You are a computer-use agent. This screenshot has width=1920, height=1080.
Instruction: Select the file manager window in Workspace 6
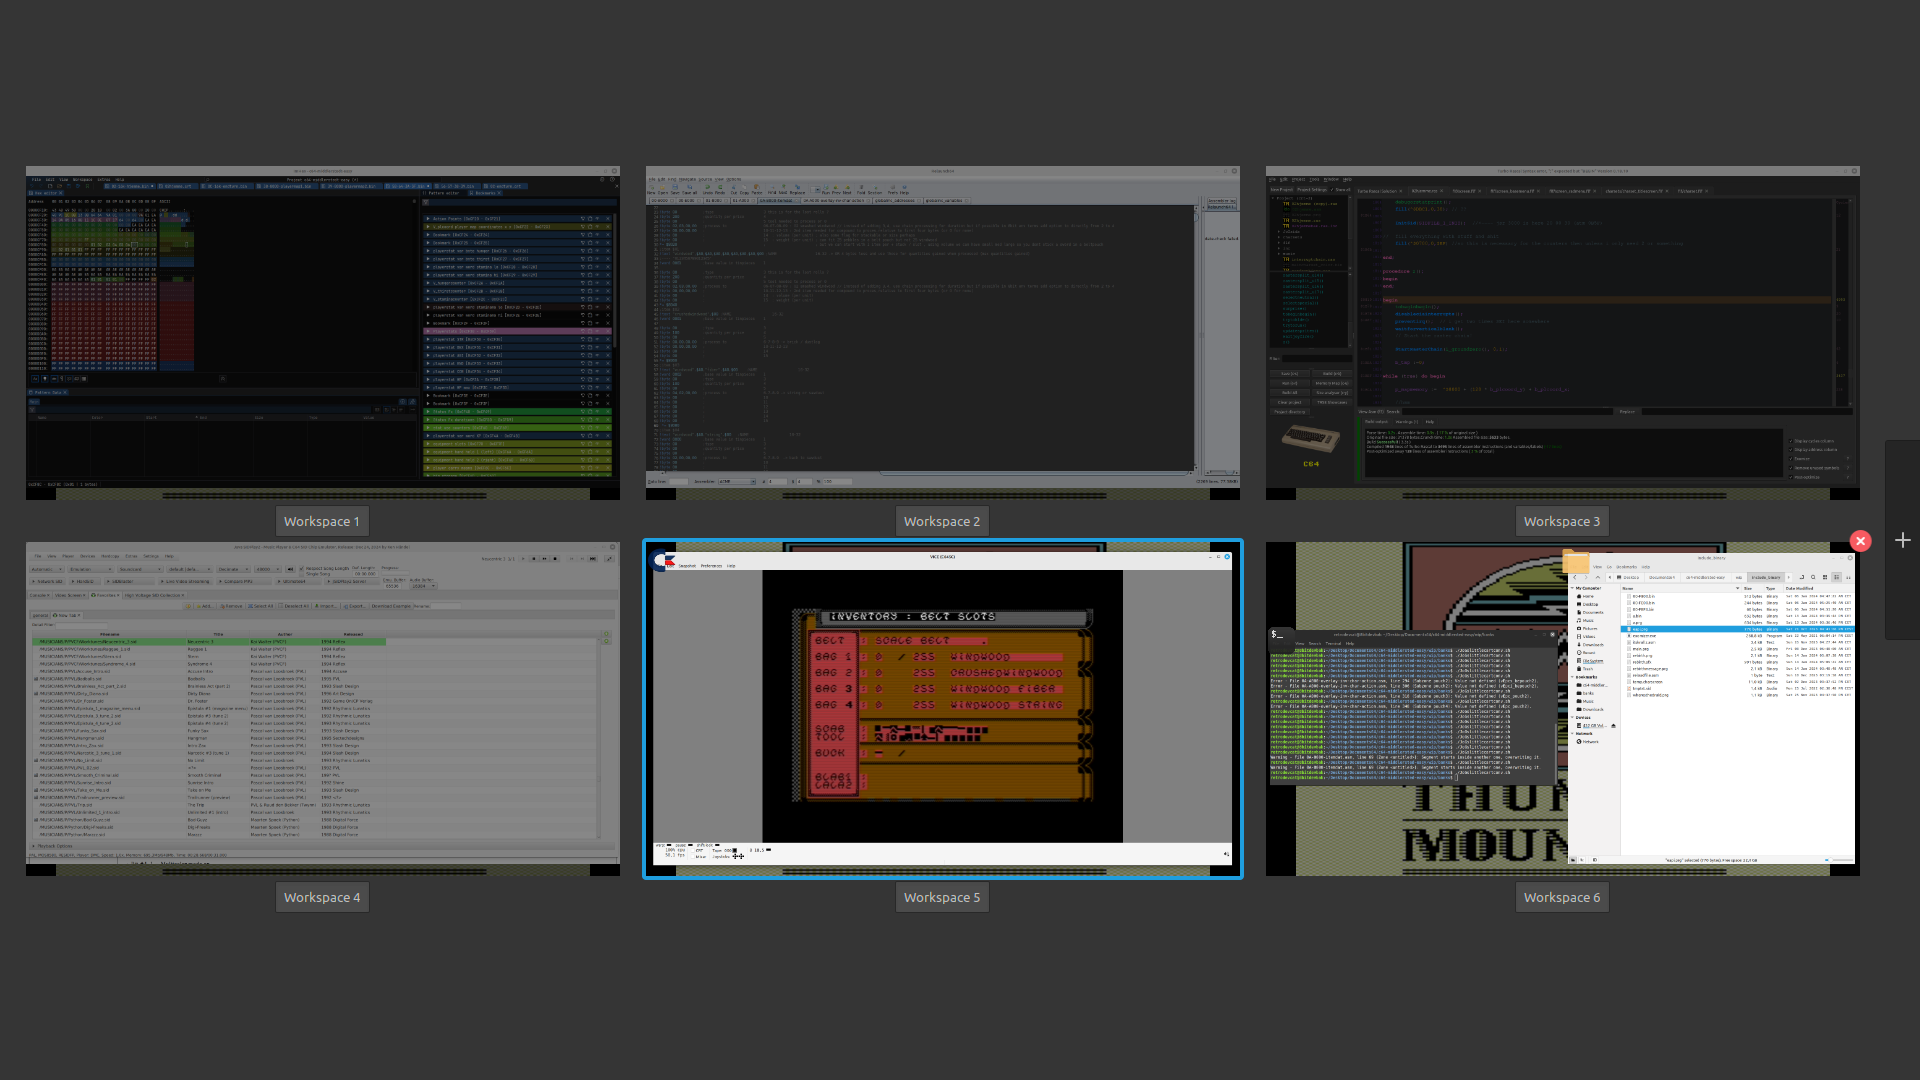(1711, 709)
